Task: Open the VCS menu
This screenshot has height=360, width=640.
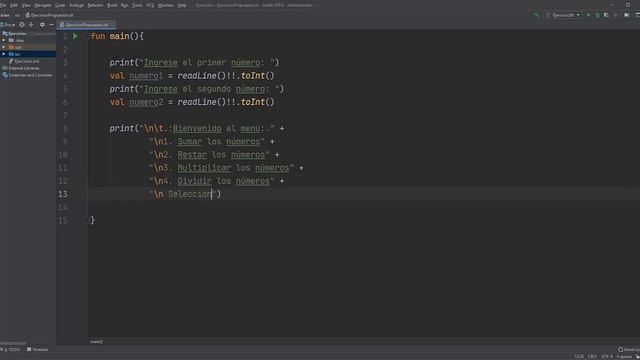Action: pyautogui.click(x=150, y=5)
